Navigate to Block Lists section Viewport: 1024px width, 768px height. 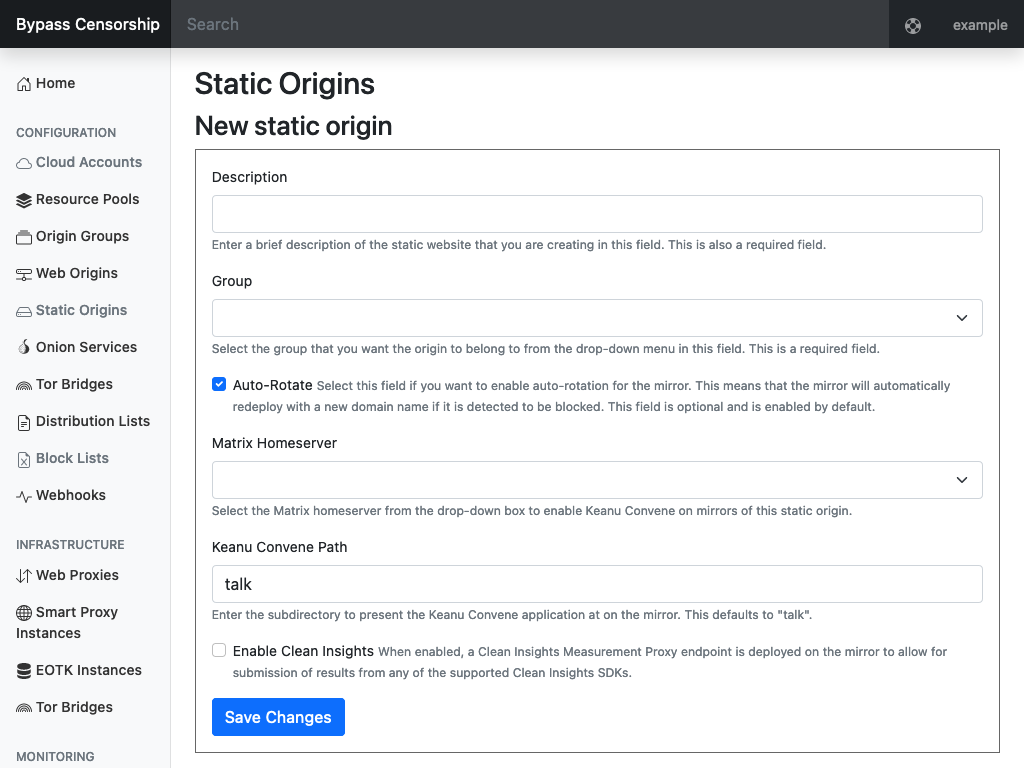point(72,459)
